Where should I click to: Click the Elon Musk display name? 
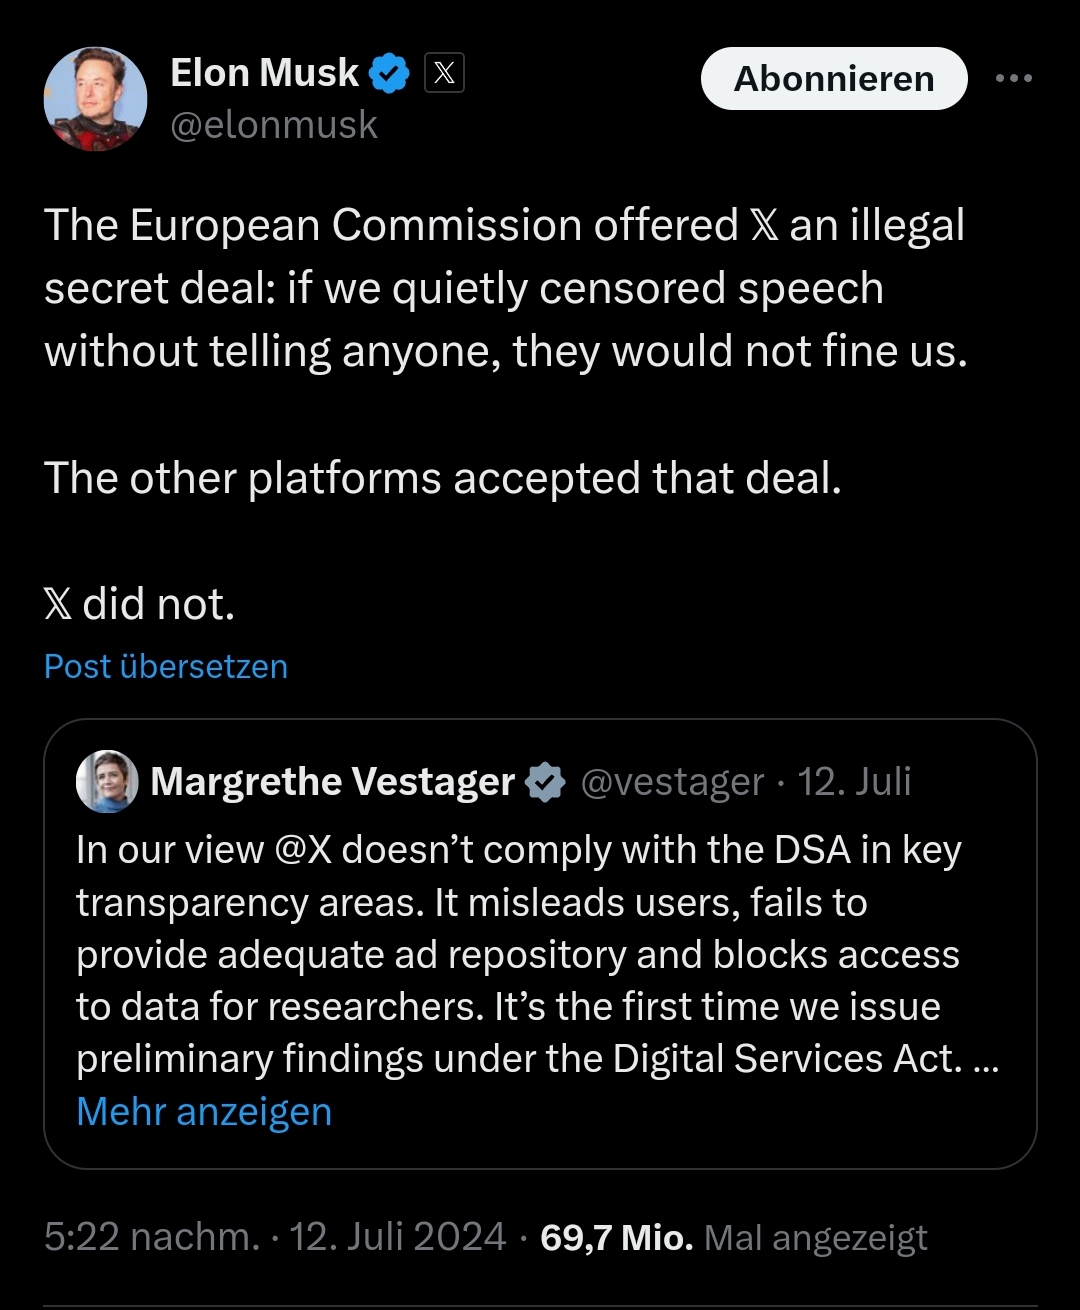pos(264,73)
